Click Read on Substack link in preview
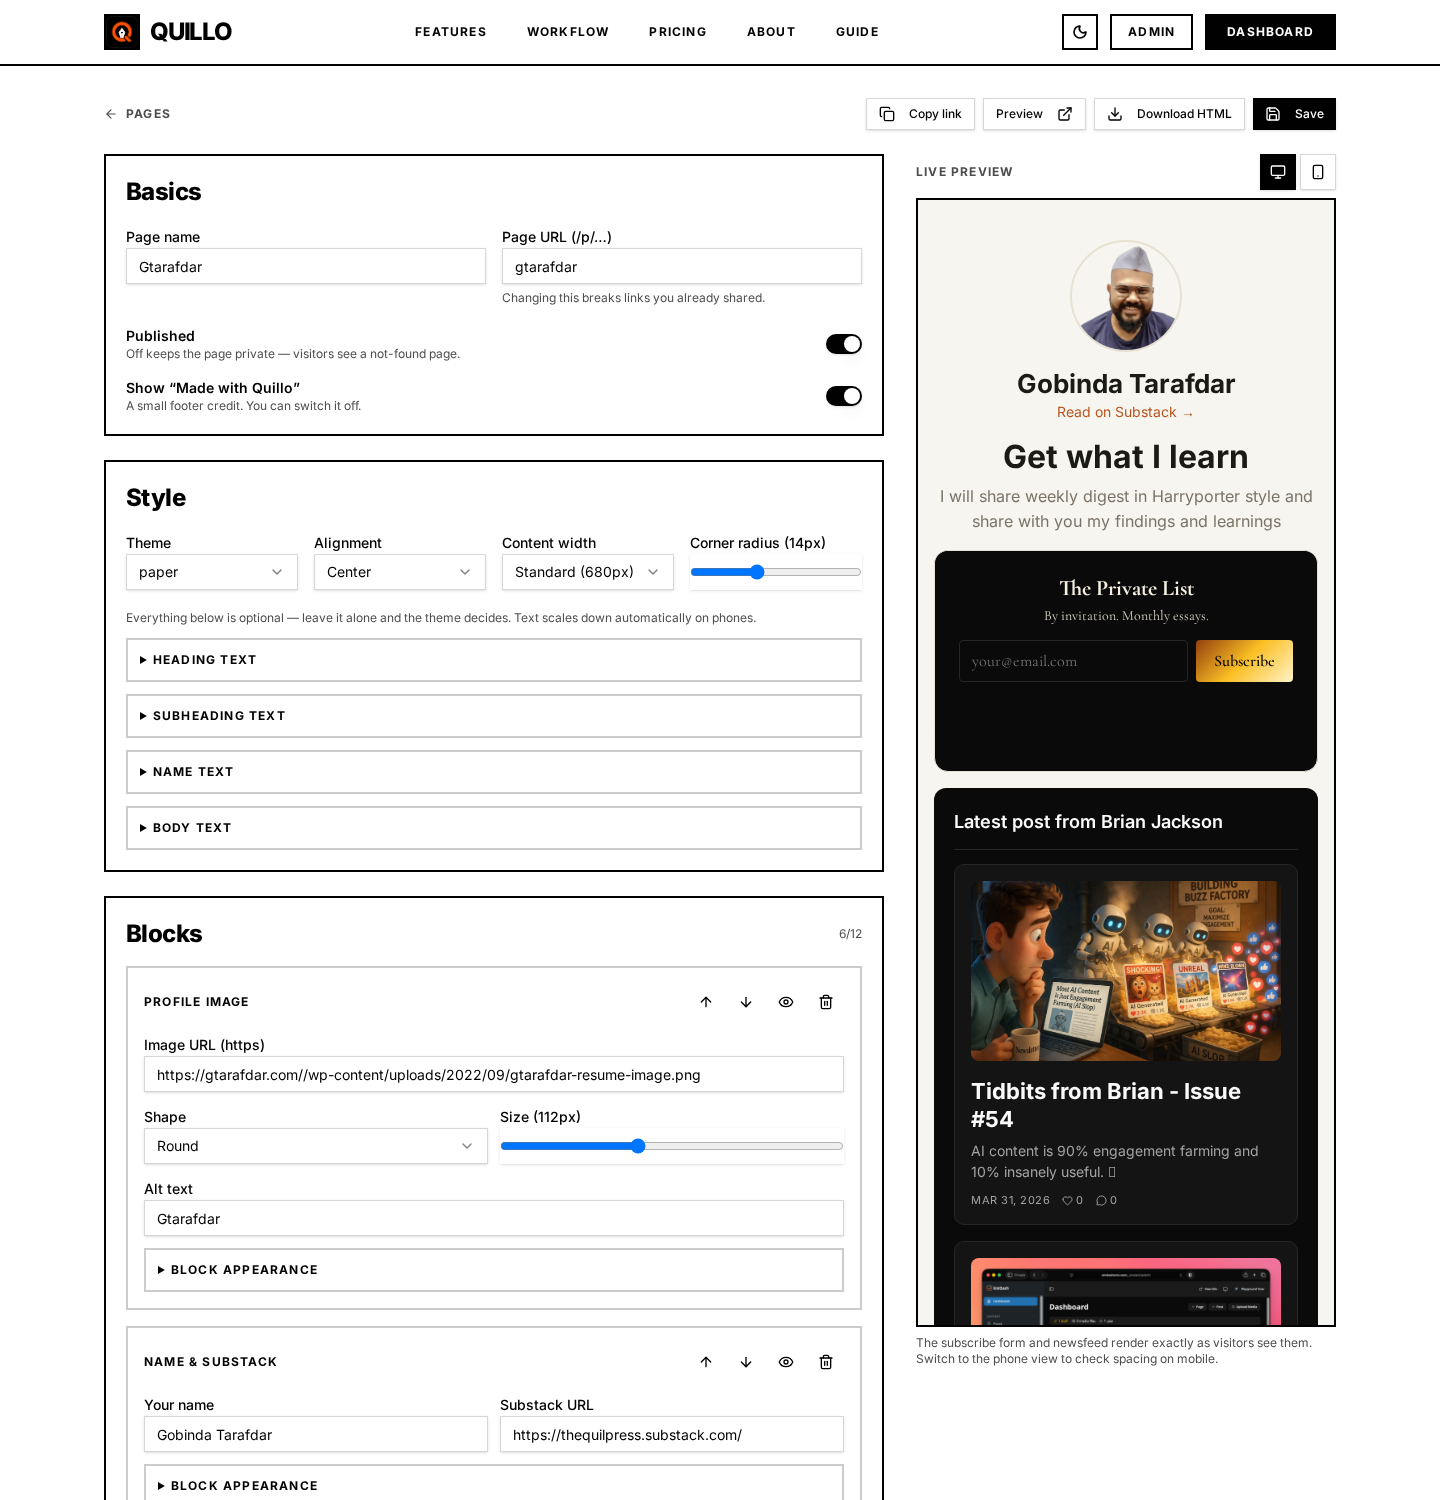This screenshot has height=1500, width=1440. pyautogui.click(x=1125, y=412)
